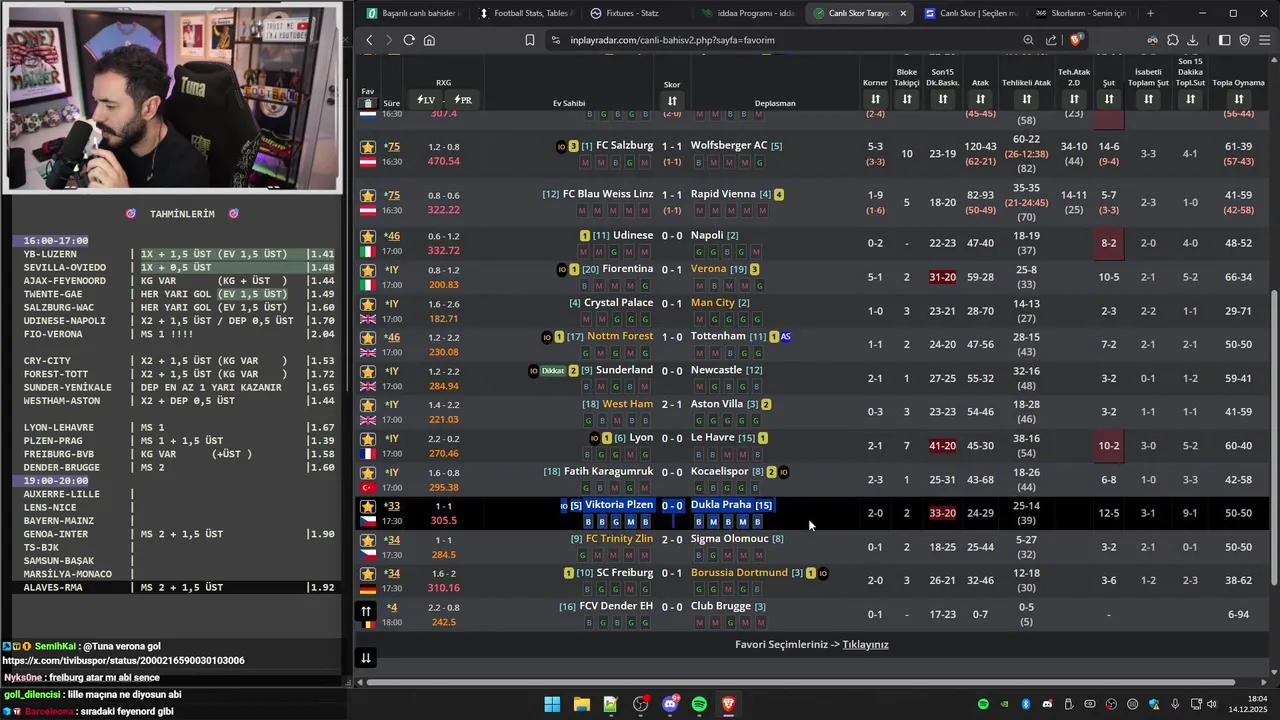
Task: Toggle favorite star for SC Freiburg row
Action: click(x=368, y=574)
